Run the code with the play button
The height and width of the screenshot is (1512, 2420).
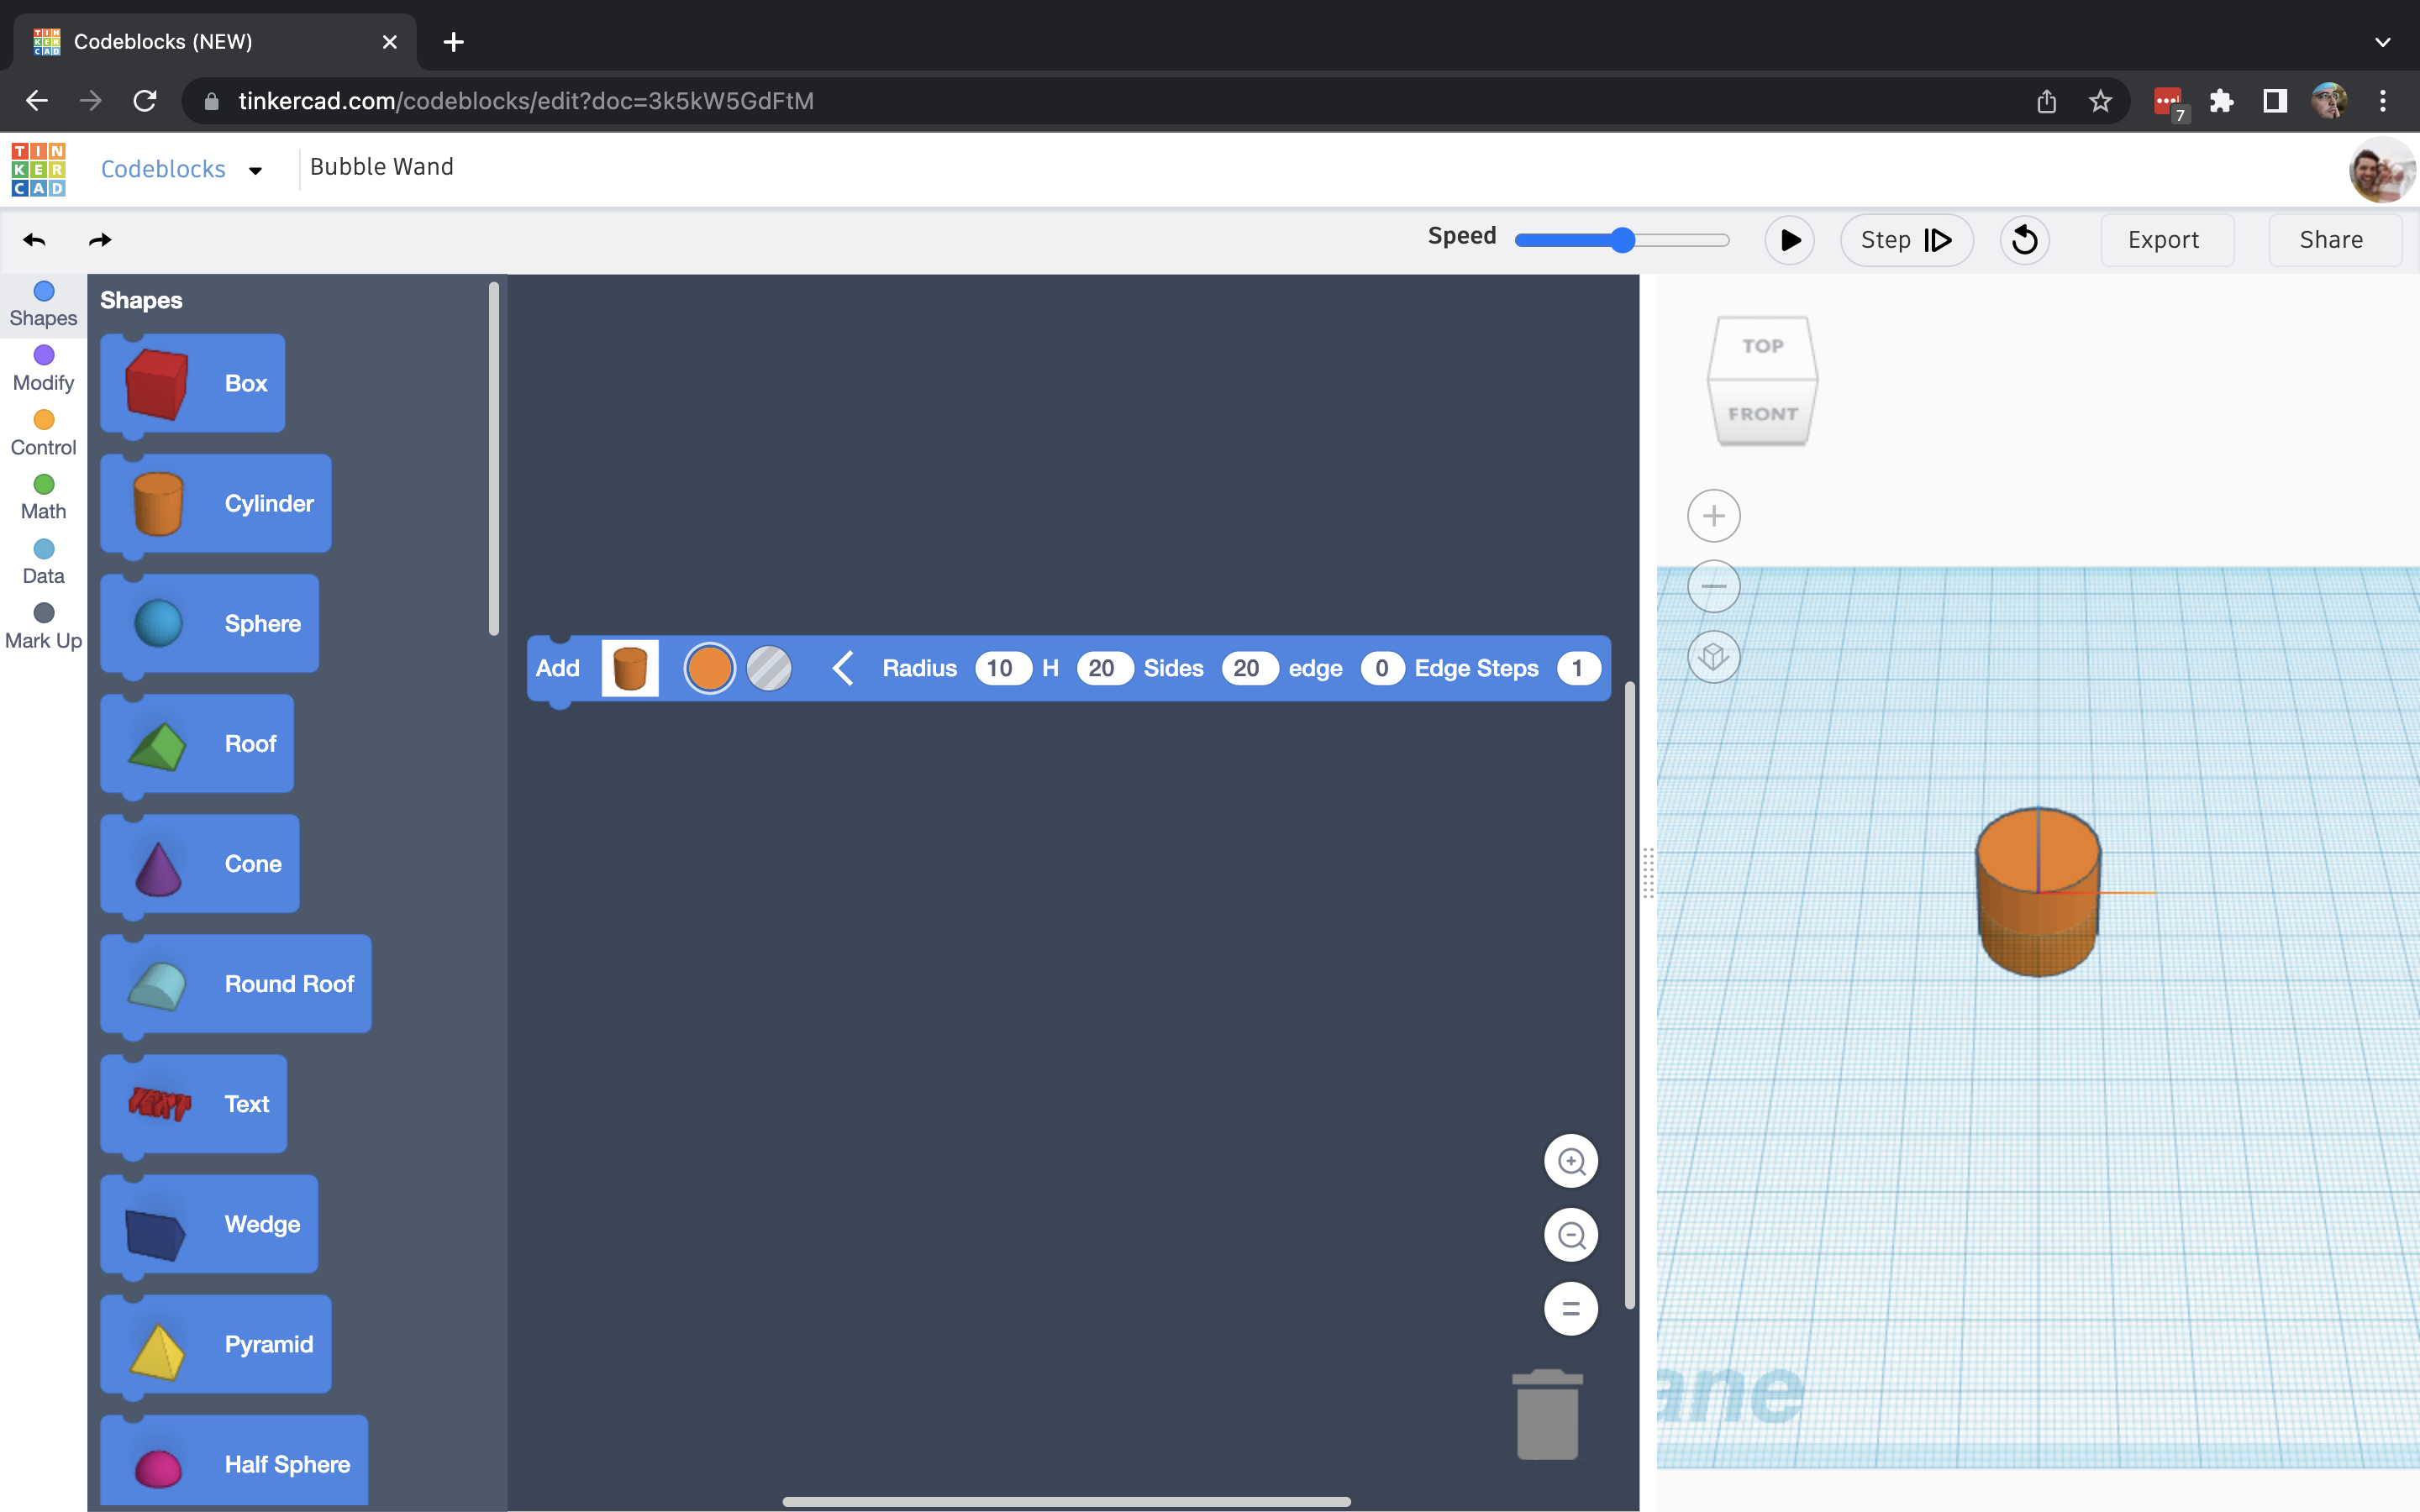[1789, 240]
